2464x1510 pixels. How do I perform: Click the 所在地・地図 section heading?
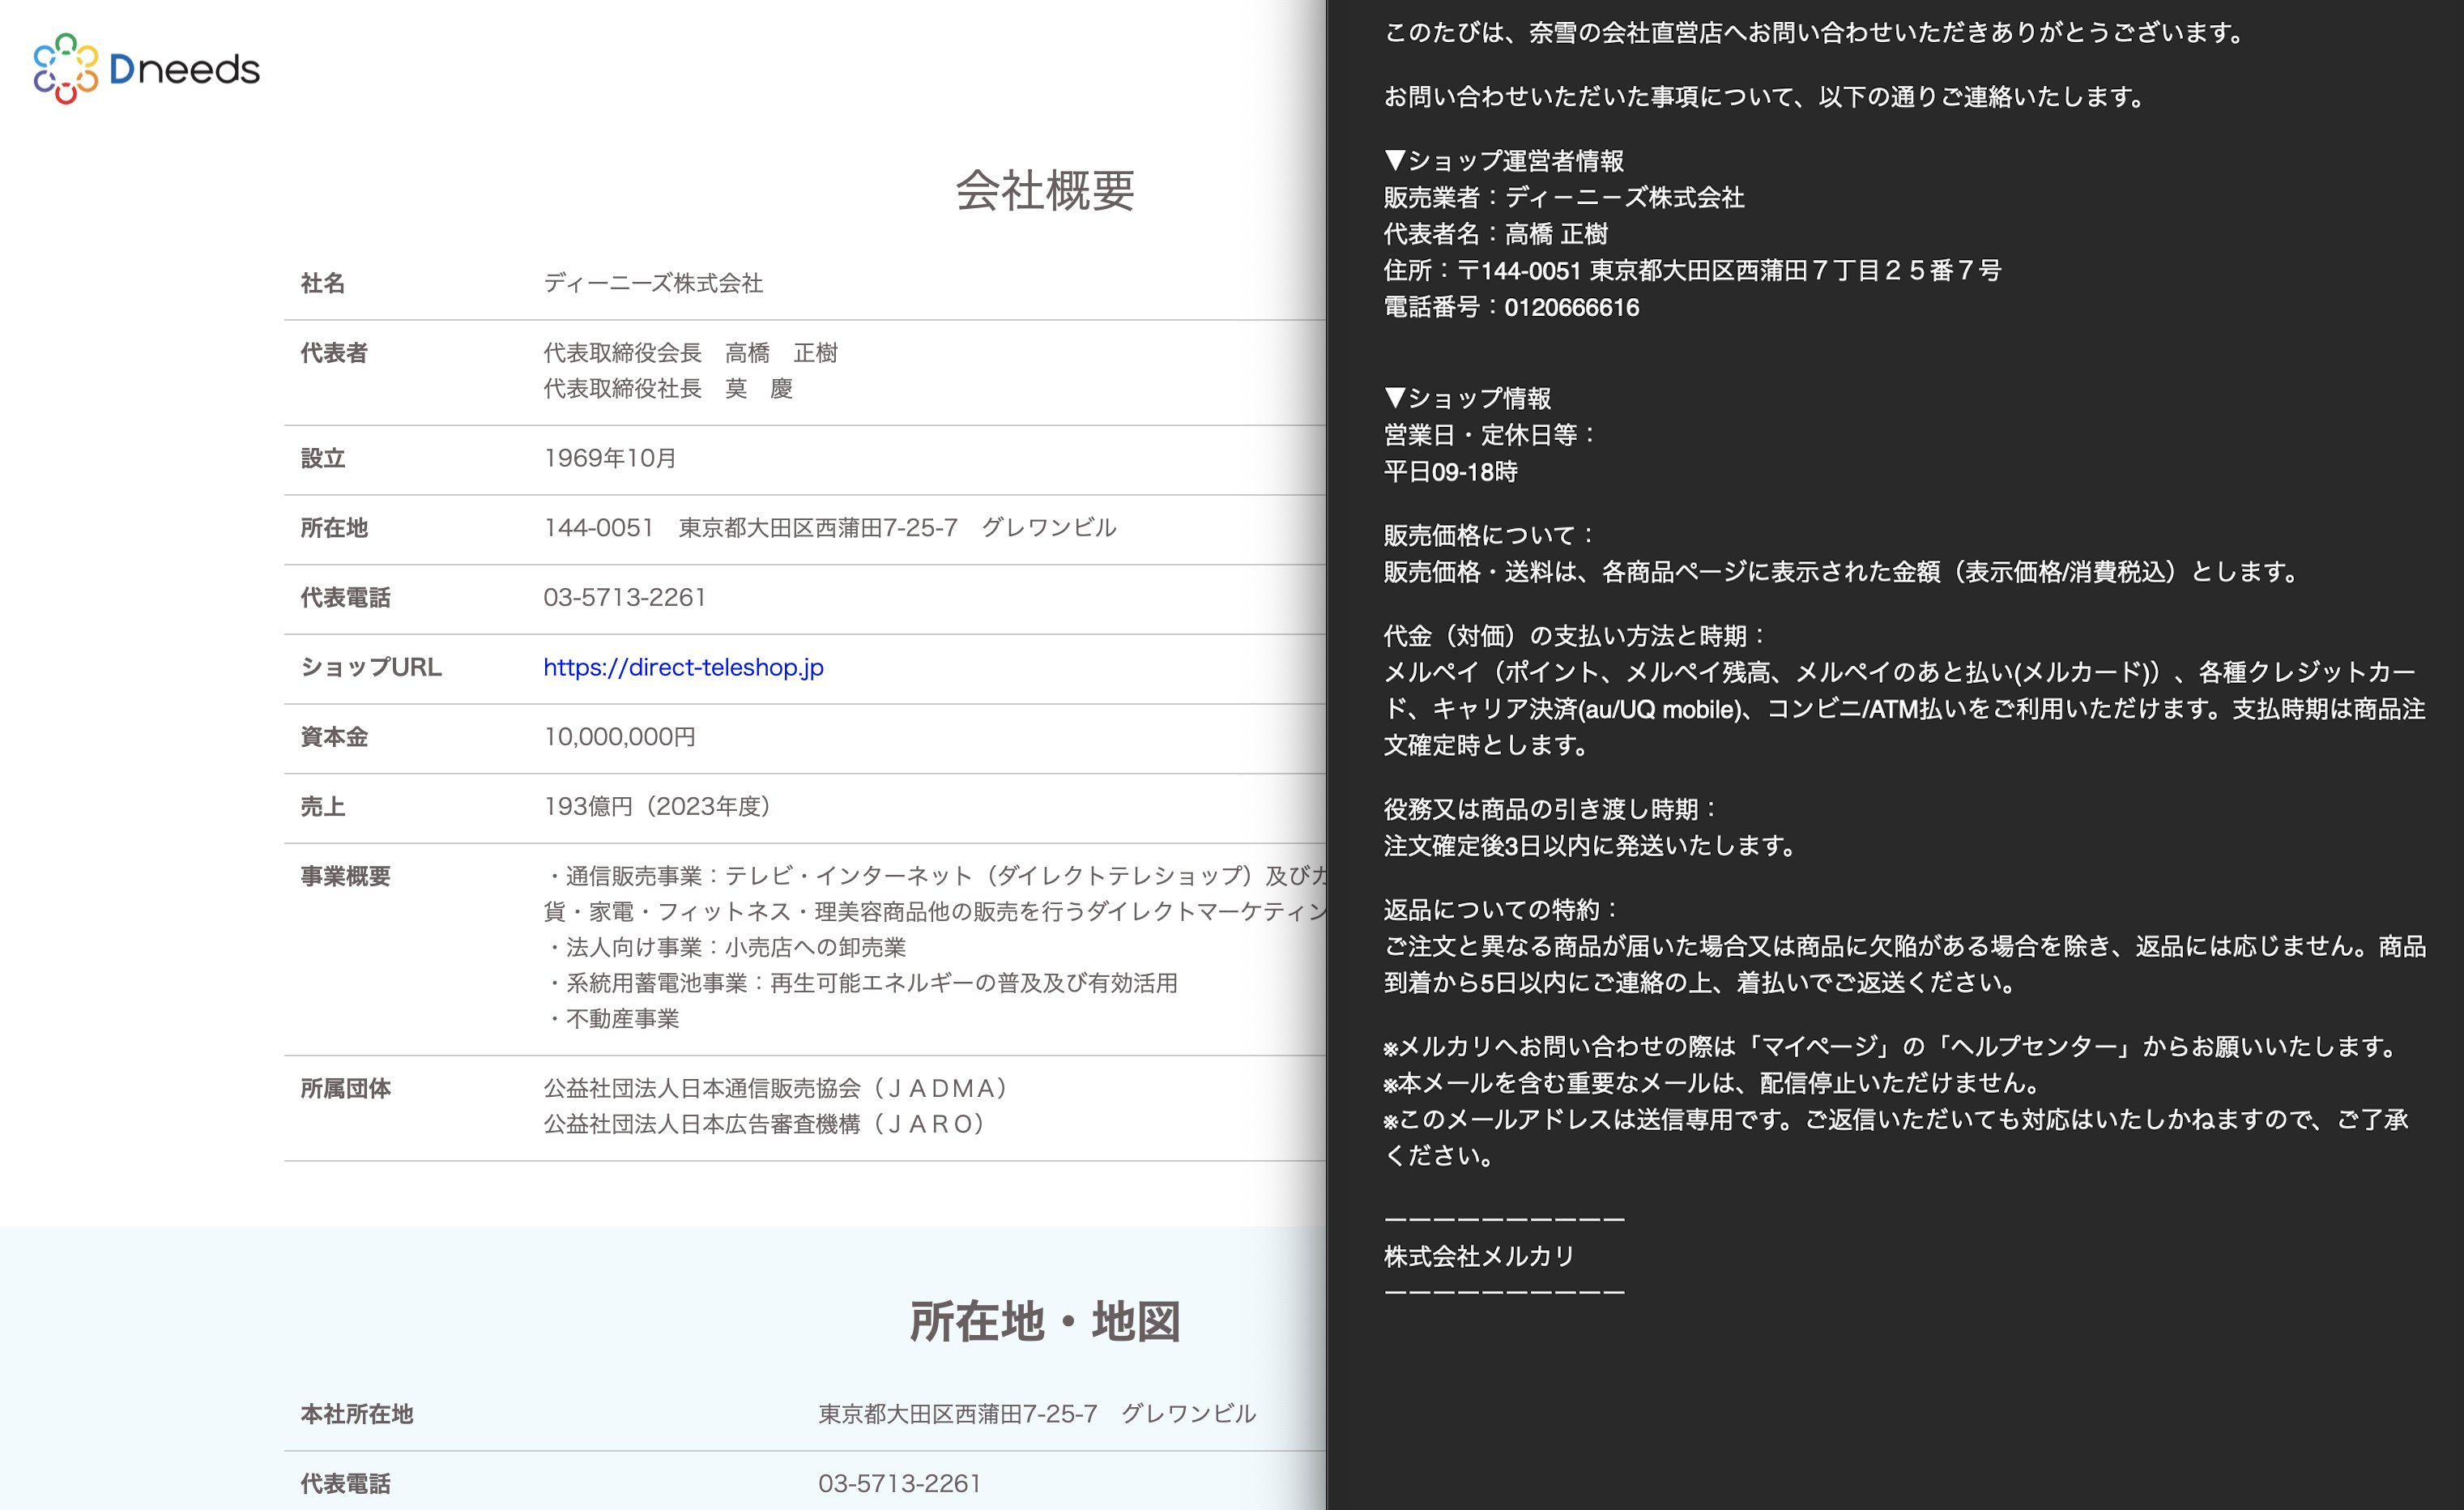(1044, 1321)
